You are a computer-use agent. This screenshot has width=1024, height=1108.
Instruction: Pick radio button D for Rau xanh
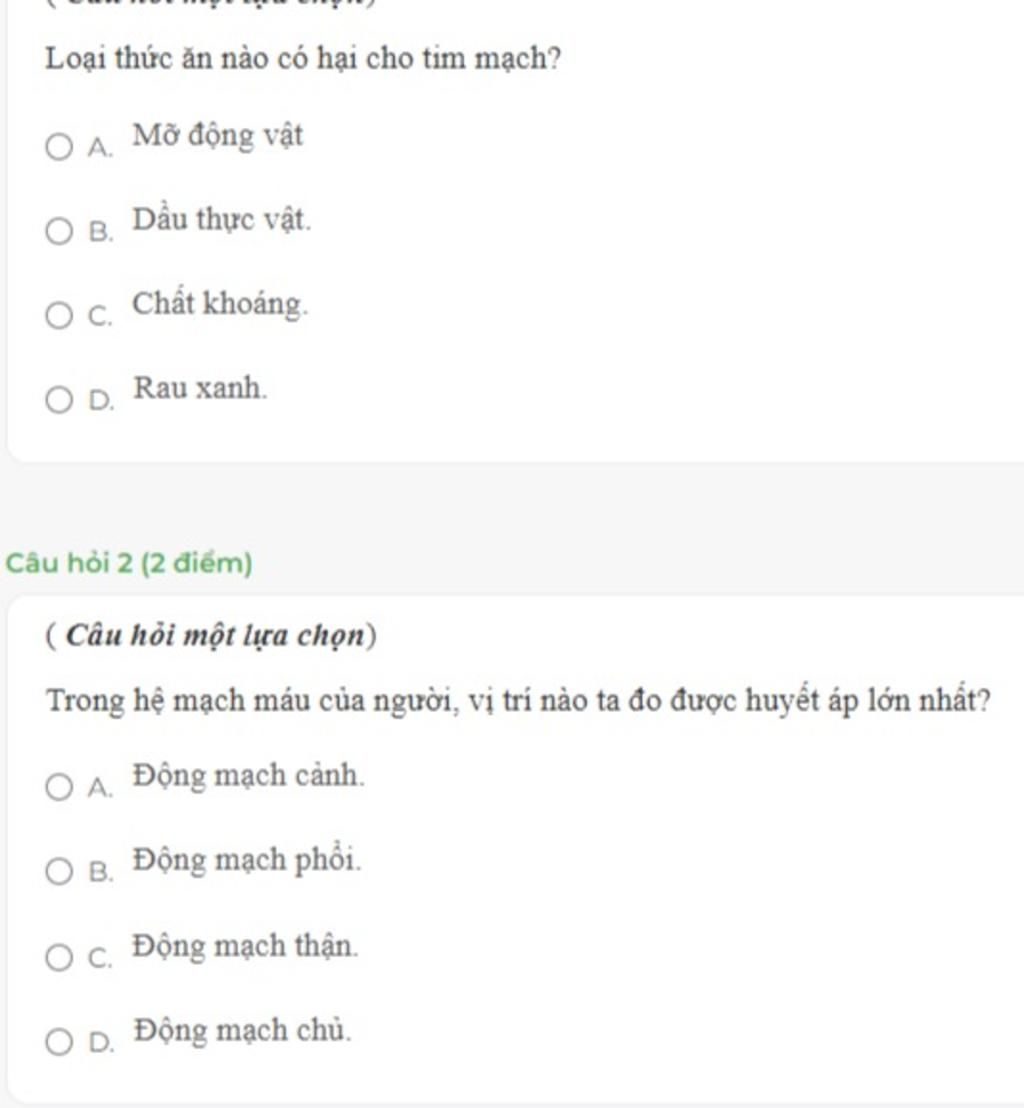coord(59,399)
